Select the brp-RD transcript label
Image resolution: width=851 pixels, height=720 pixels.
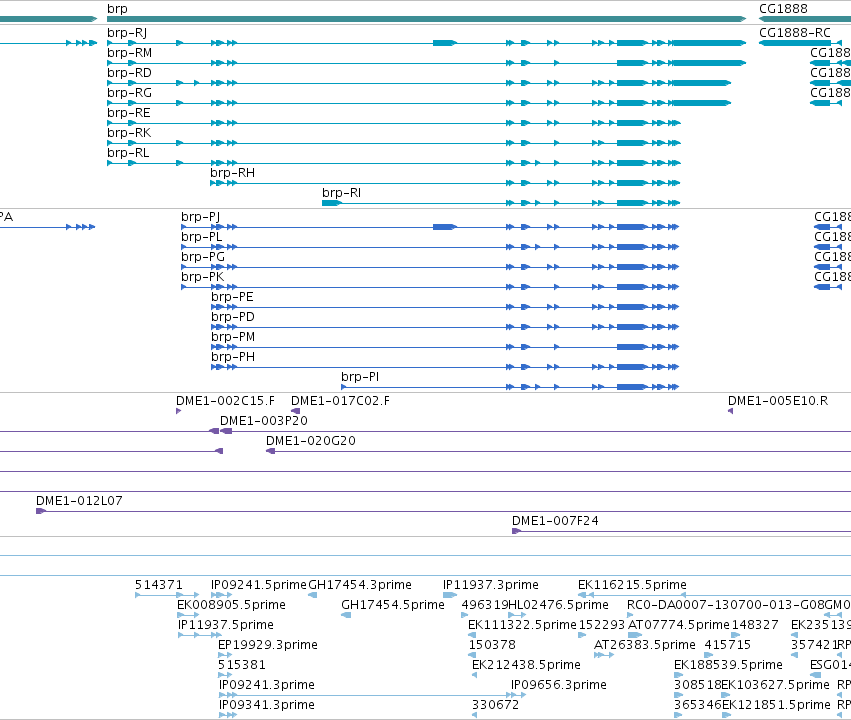(x=129, y=73)
